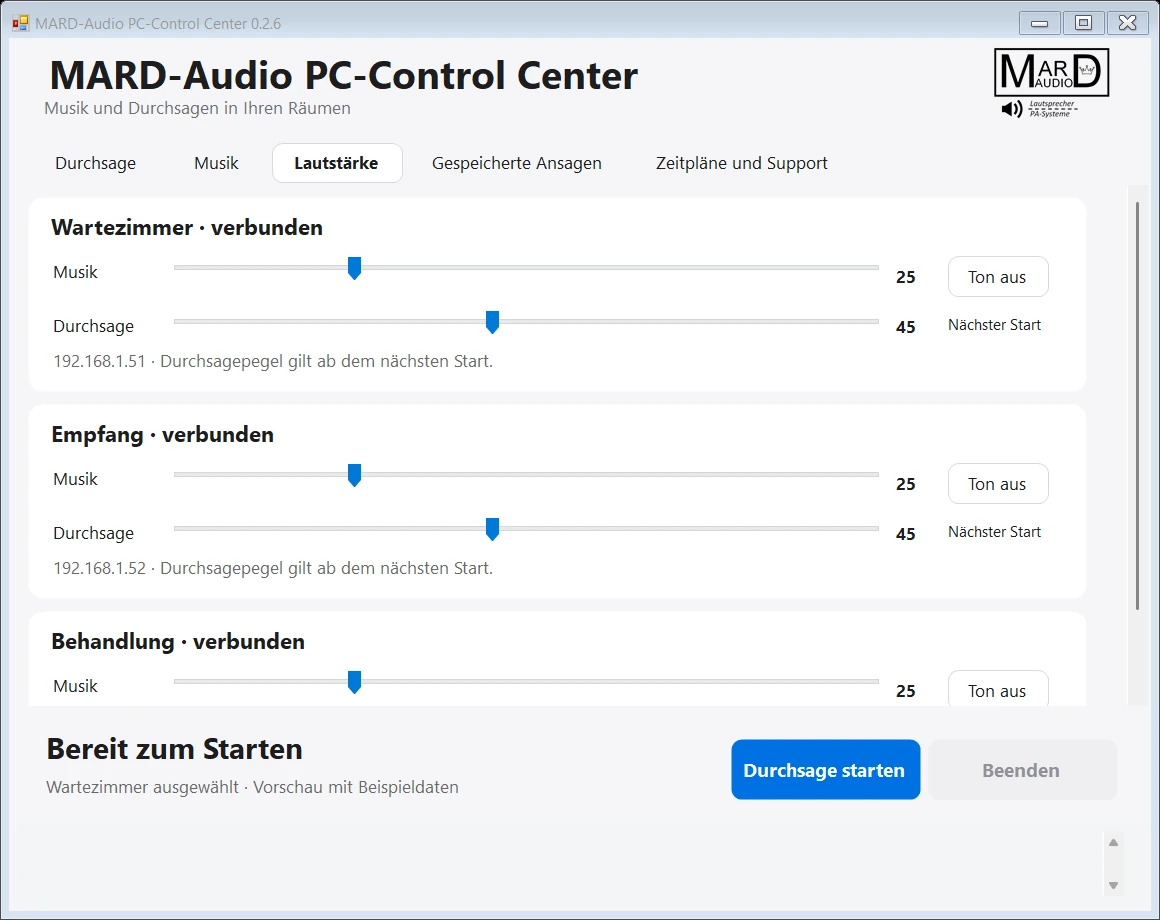
Task: Open the Durchsage tab
Action: tap(95, 163)
